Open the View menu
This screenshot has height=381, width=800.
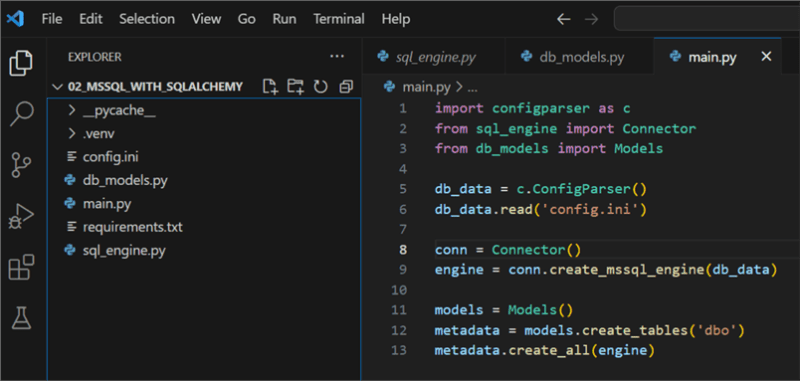pyautogui.click(x=207, y=19)
